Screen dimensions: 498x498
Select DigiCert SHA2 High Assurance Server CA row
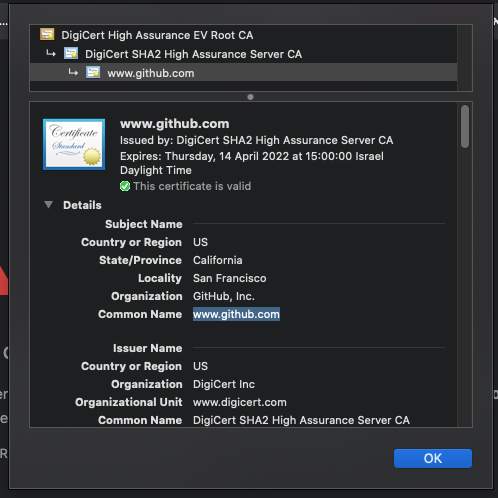pos(243,54)
